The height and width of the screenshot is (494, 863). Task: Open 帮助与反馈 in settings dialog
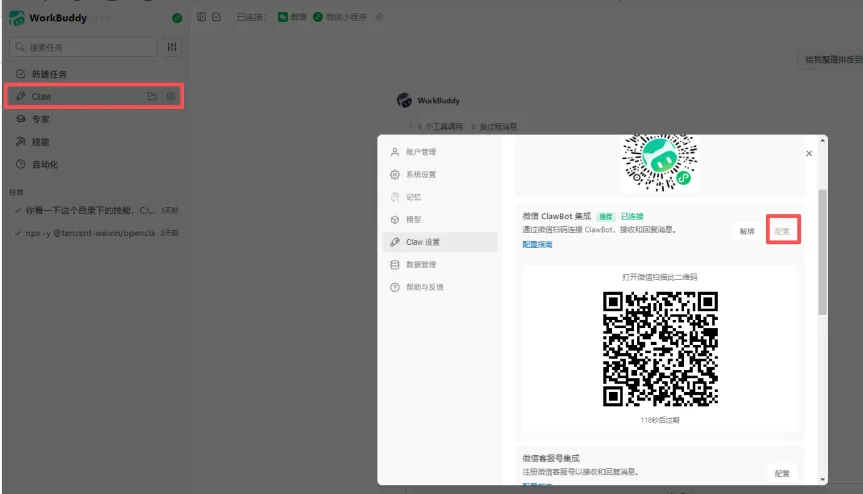440,287
